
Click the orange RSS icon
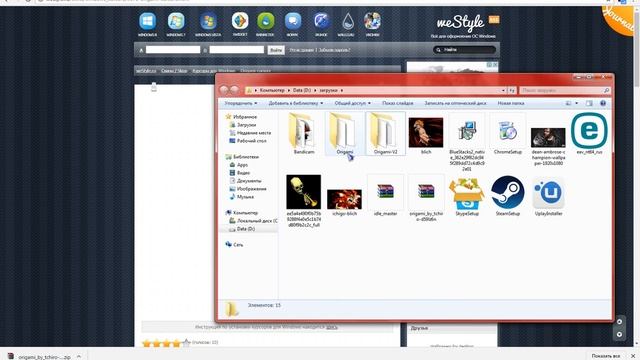click(494, 20)
